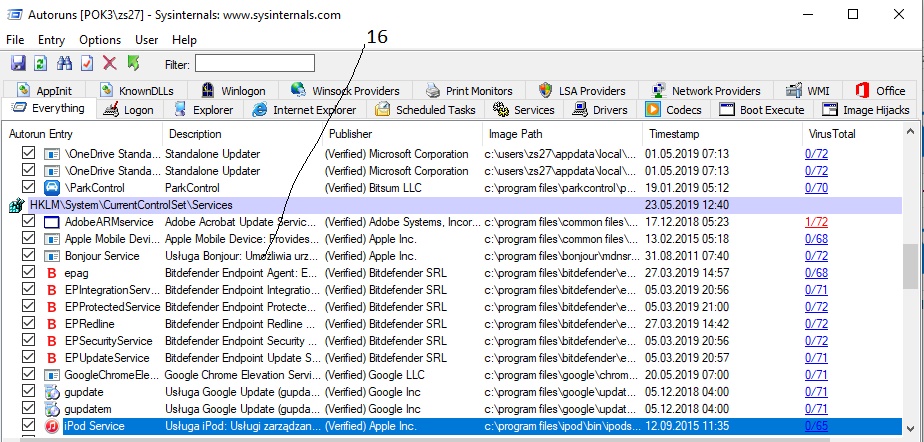Select the Image Hijacks tab
Screen dimensions: 924x442
pyautogui.click(x=866, y=110)
